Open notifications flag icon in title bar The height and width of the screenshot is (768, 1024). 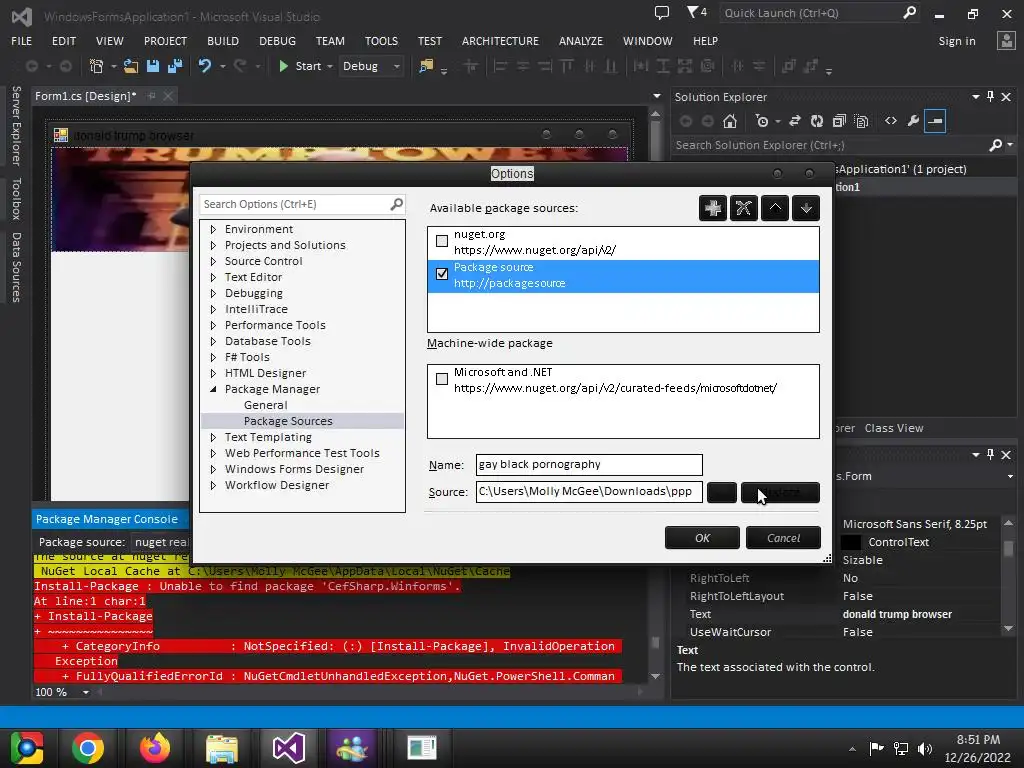pos(696,12)
